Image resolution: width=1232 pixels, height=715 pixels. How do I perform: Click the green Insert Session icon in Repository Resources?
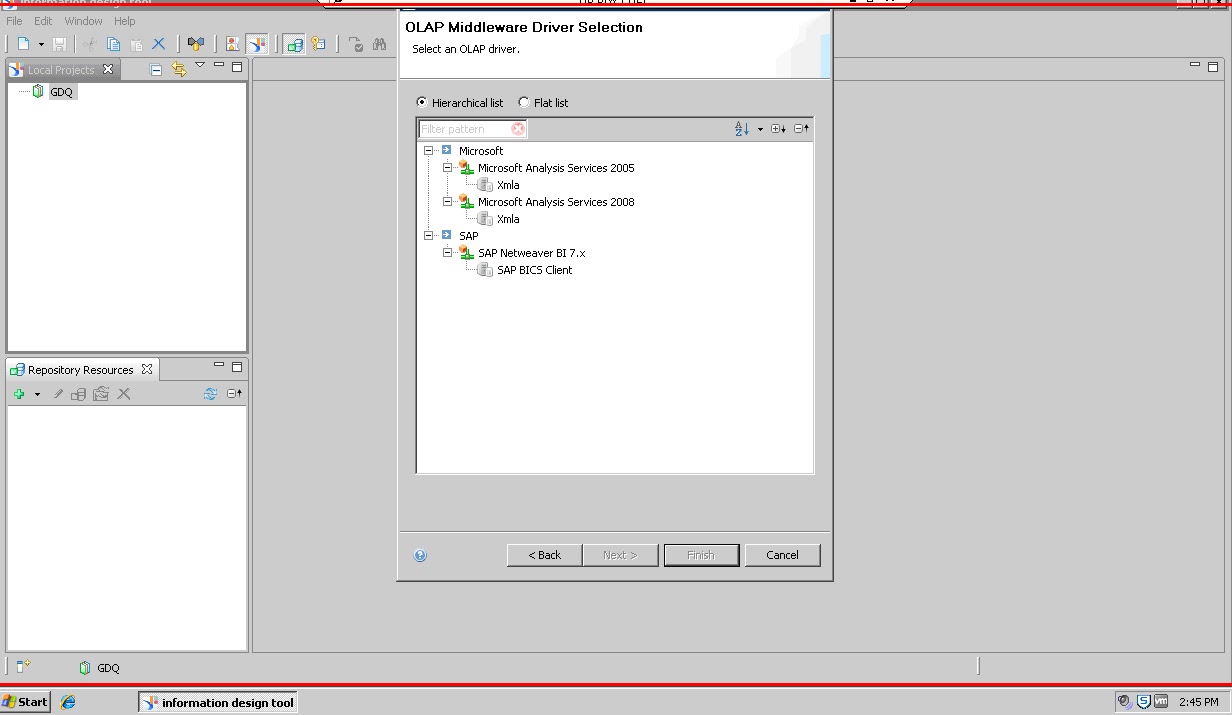coord(18,393)
